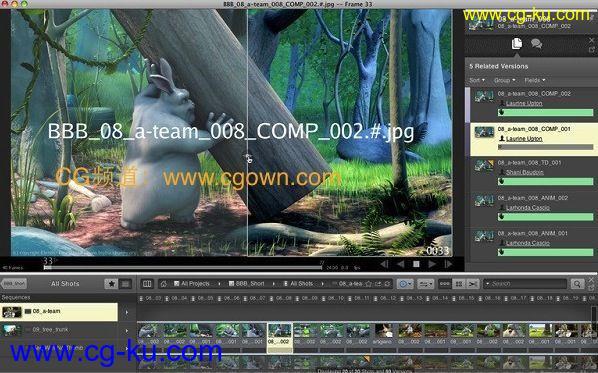Screen dimensions: 598x373
Task: Open the BBB_Short breadcrumb
Action: (x=246, y=284)
